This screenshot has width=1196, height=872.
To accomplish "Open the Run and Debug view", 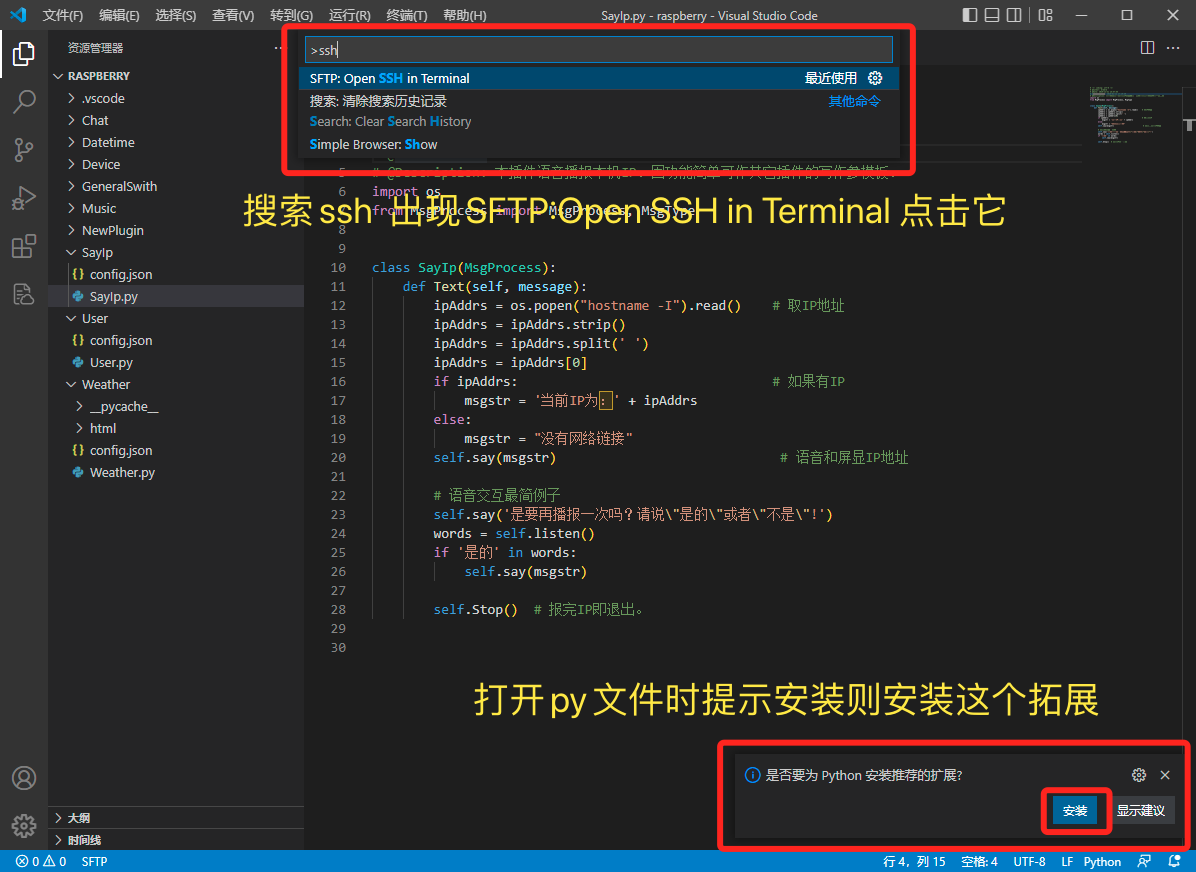I will click(x=24, y=198).
